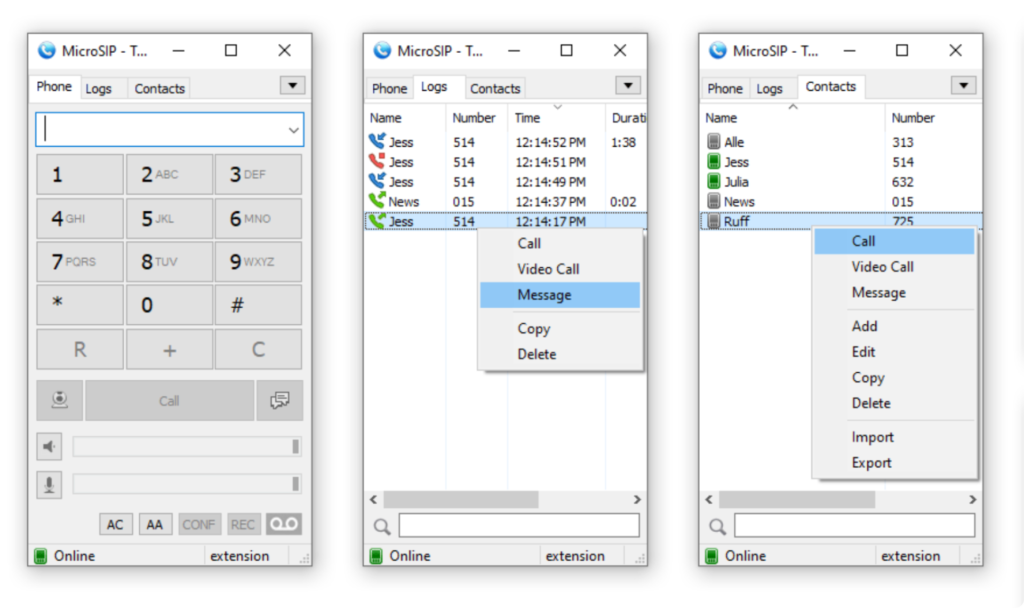
Task: Click the missed call icon next to Jess
Action: [379, 161]
